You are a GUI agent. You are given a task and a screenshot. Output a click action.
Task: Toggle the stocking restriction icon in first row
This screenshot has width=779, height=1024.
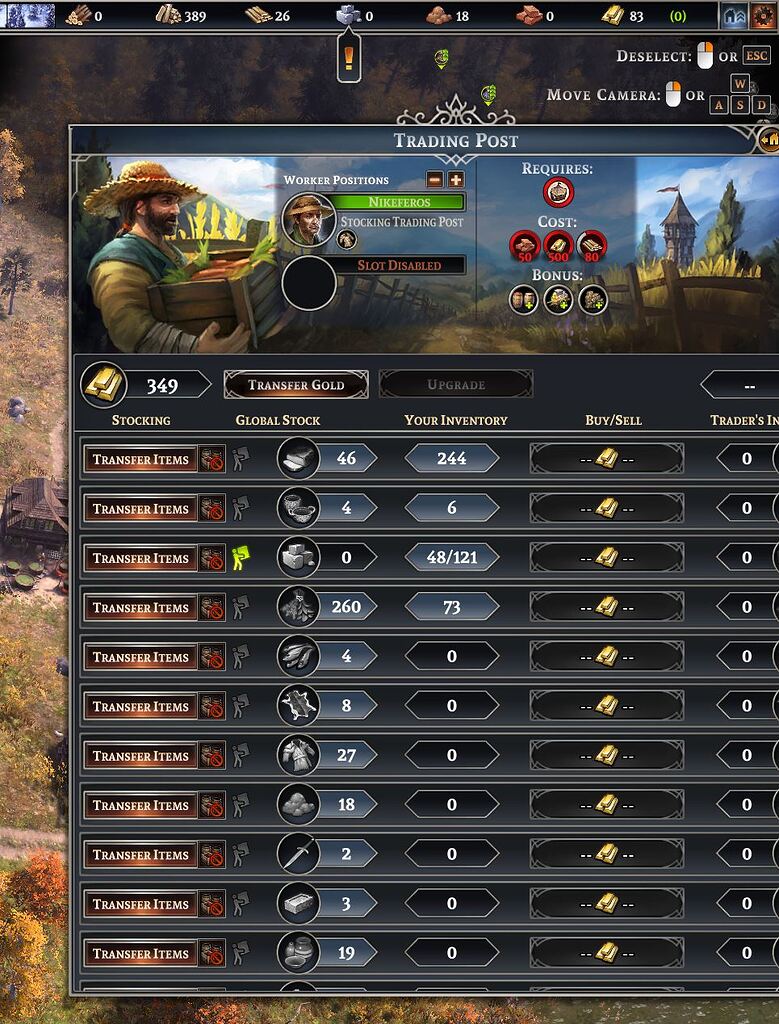point(212,458)
